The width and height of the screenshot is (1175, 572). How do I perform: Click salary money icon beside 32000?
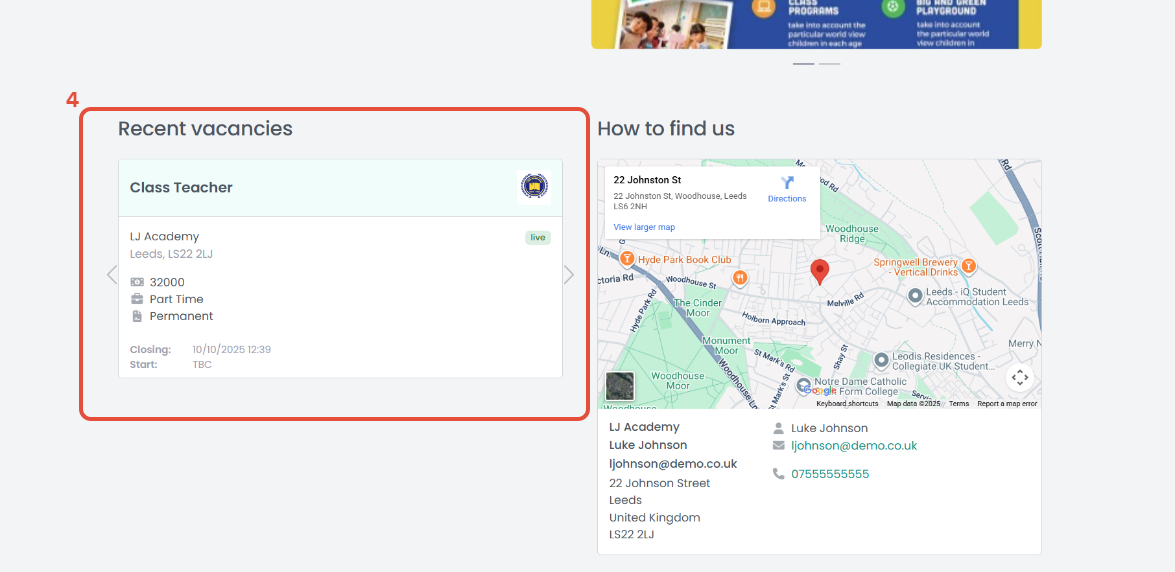tap(137, 282)
